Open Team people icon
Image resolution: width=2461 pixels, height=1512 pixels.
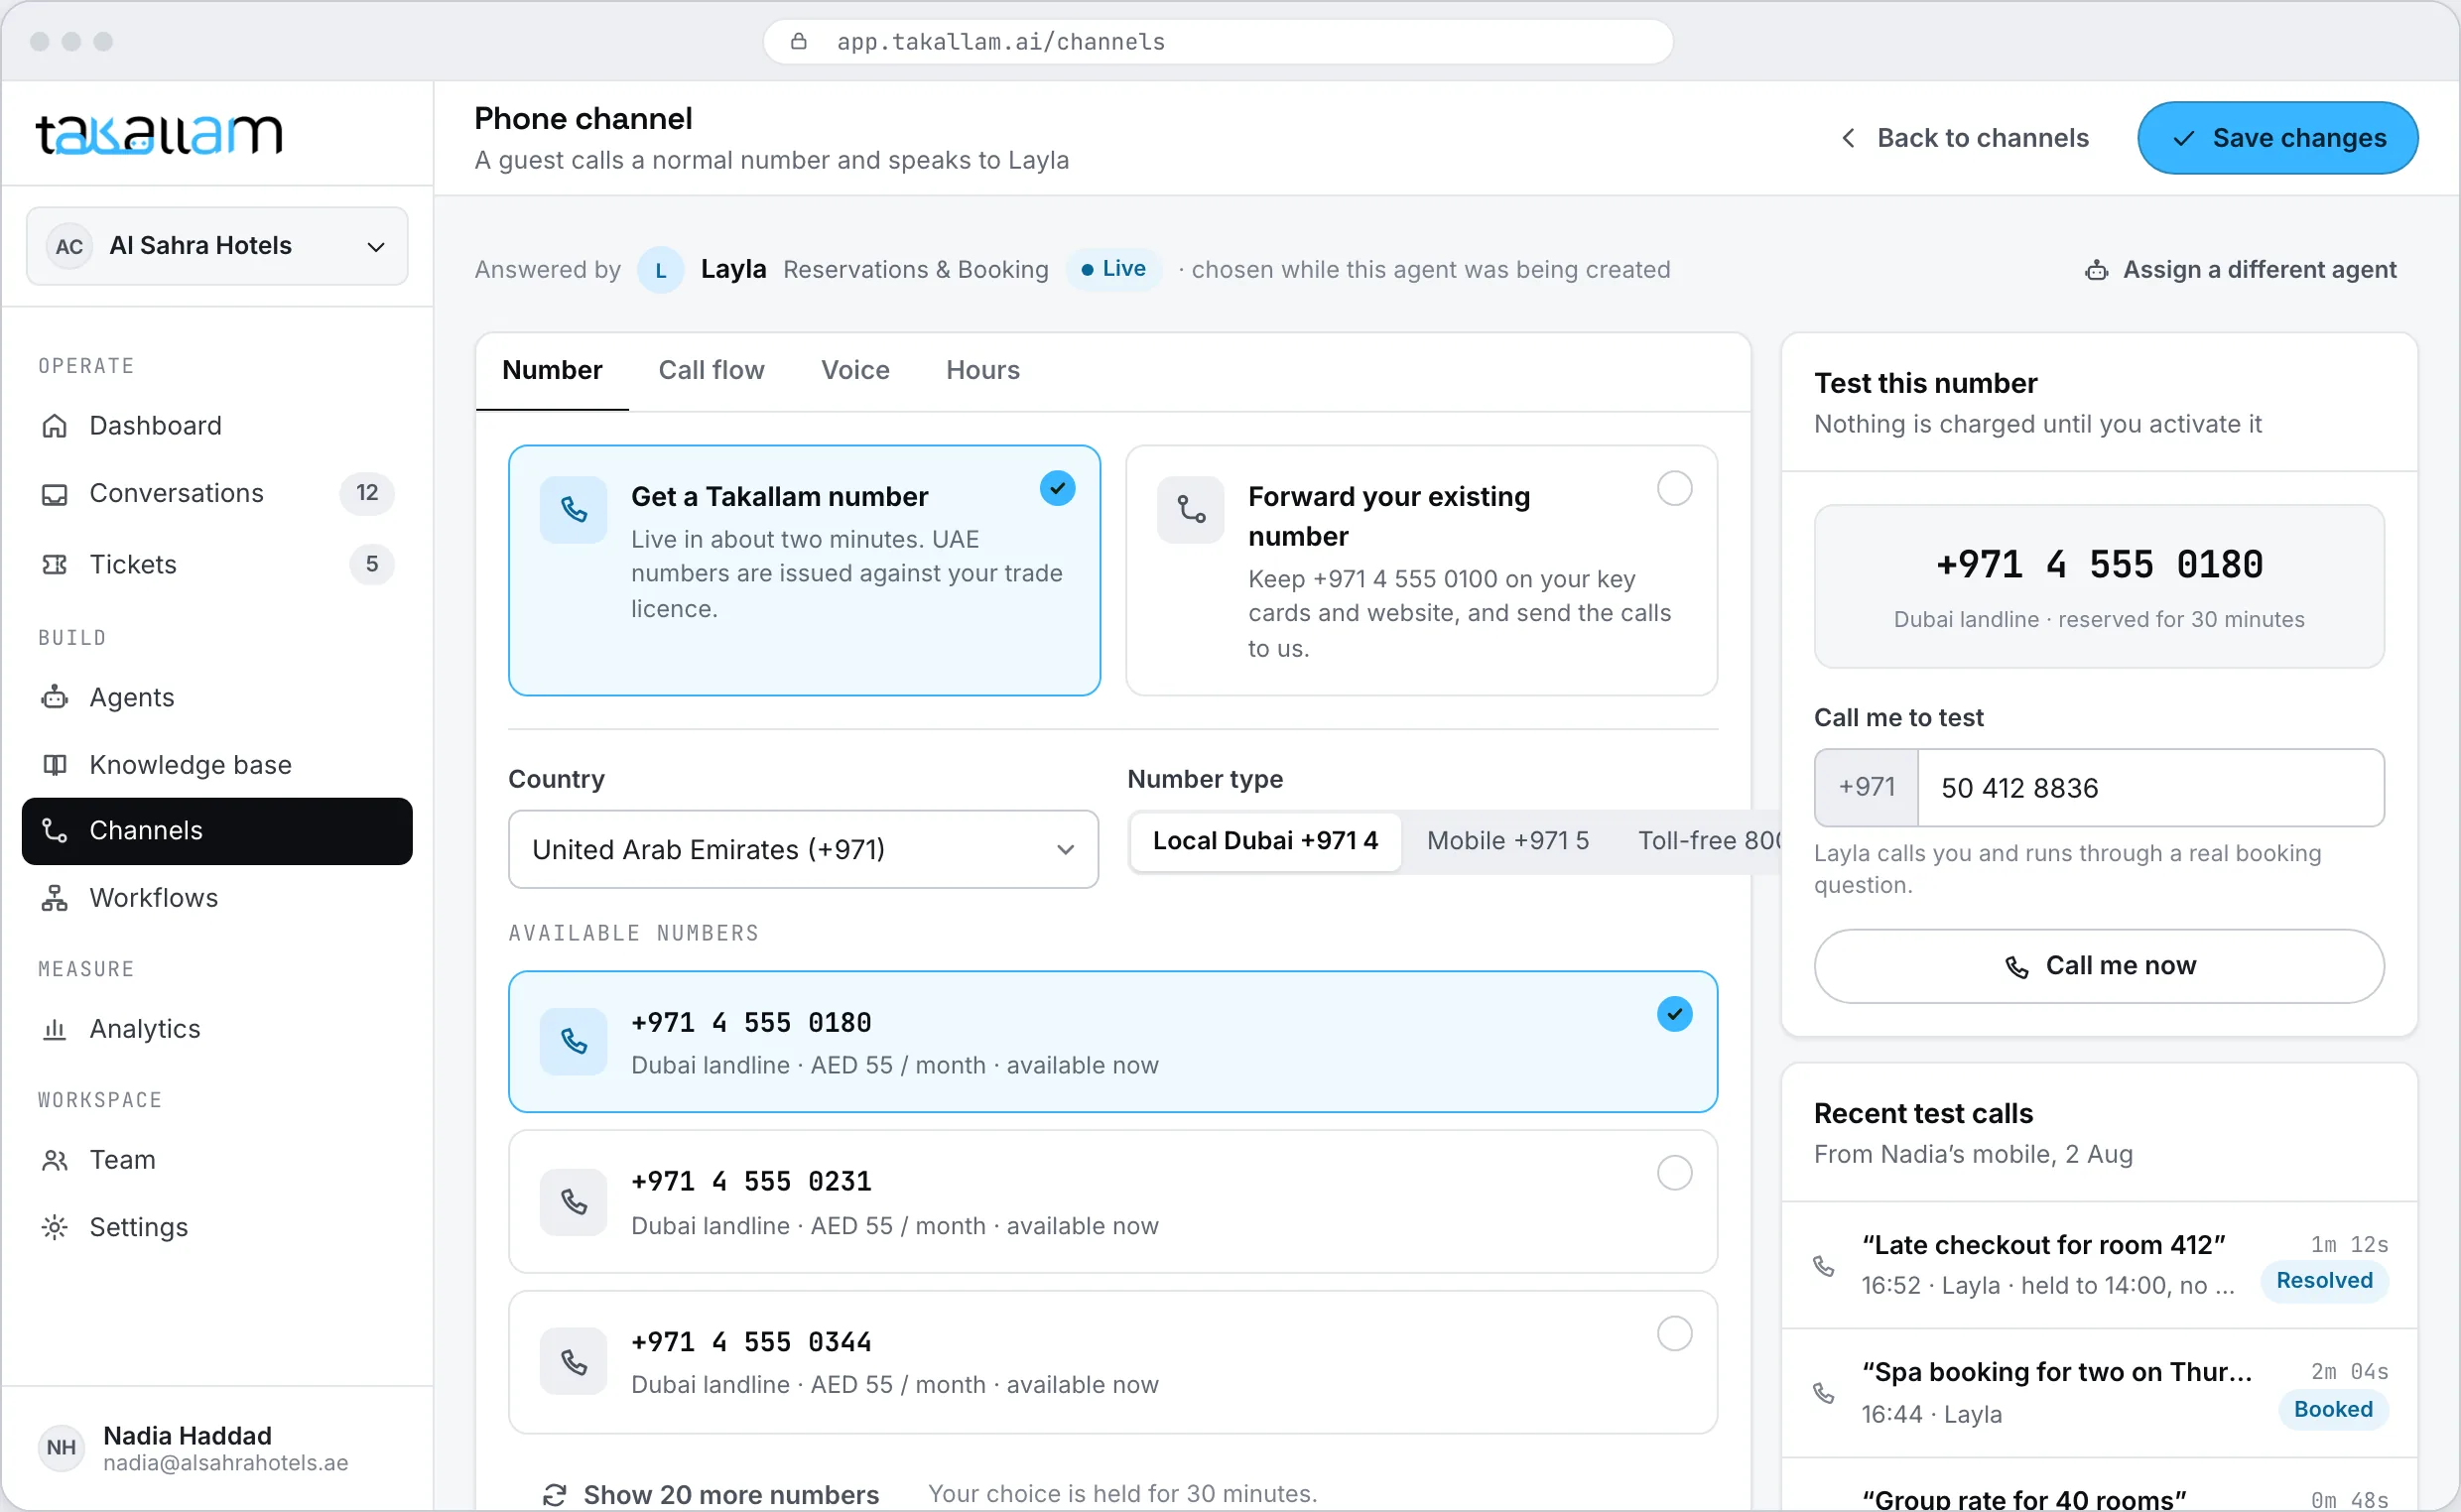click(x=54, y=1160)
